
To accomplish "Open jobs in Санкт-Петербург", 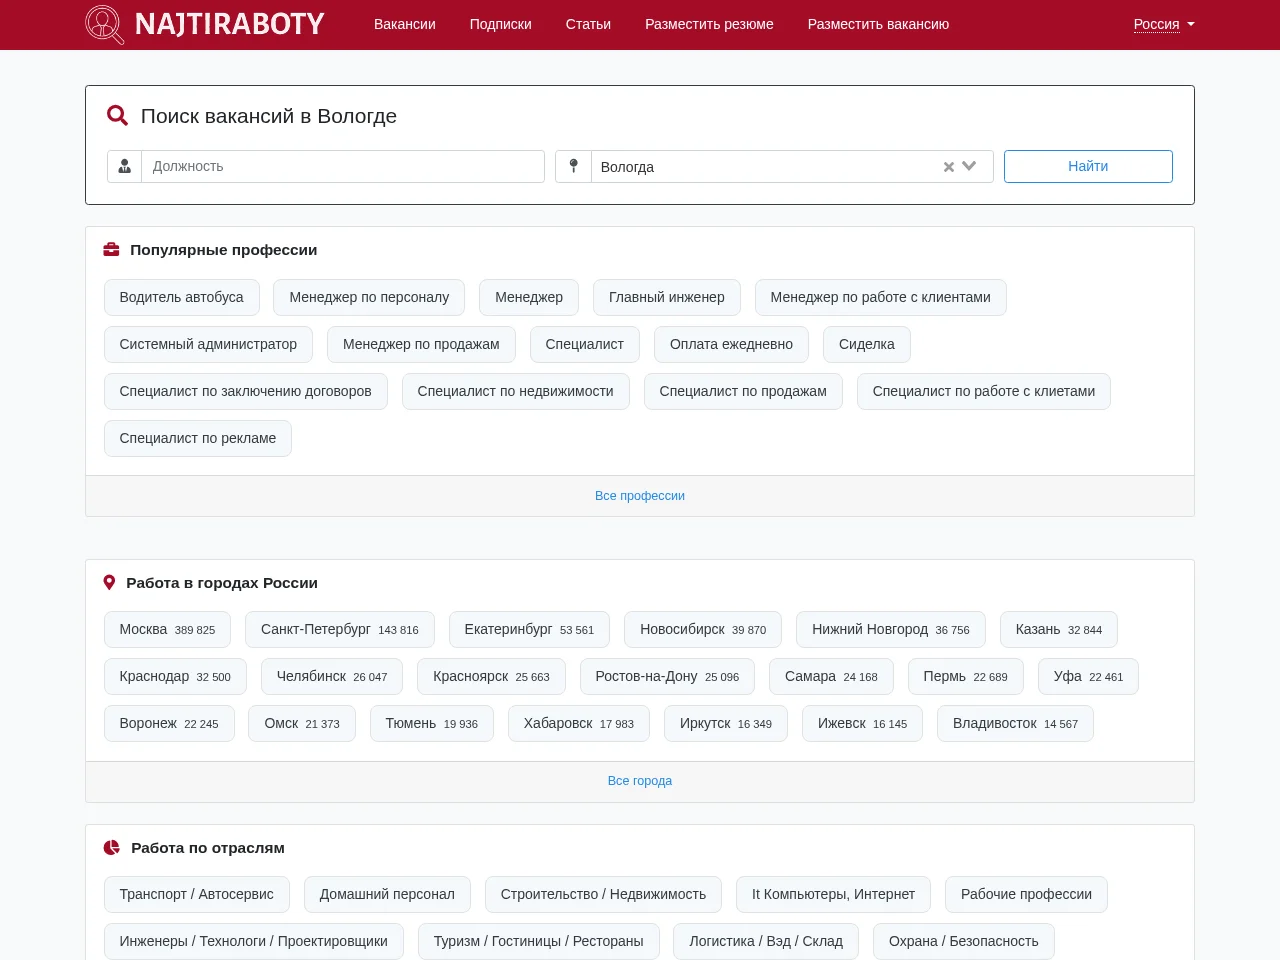I will tap(340, 630).
